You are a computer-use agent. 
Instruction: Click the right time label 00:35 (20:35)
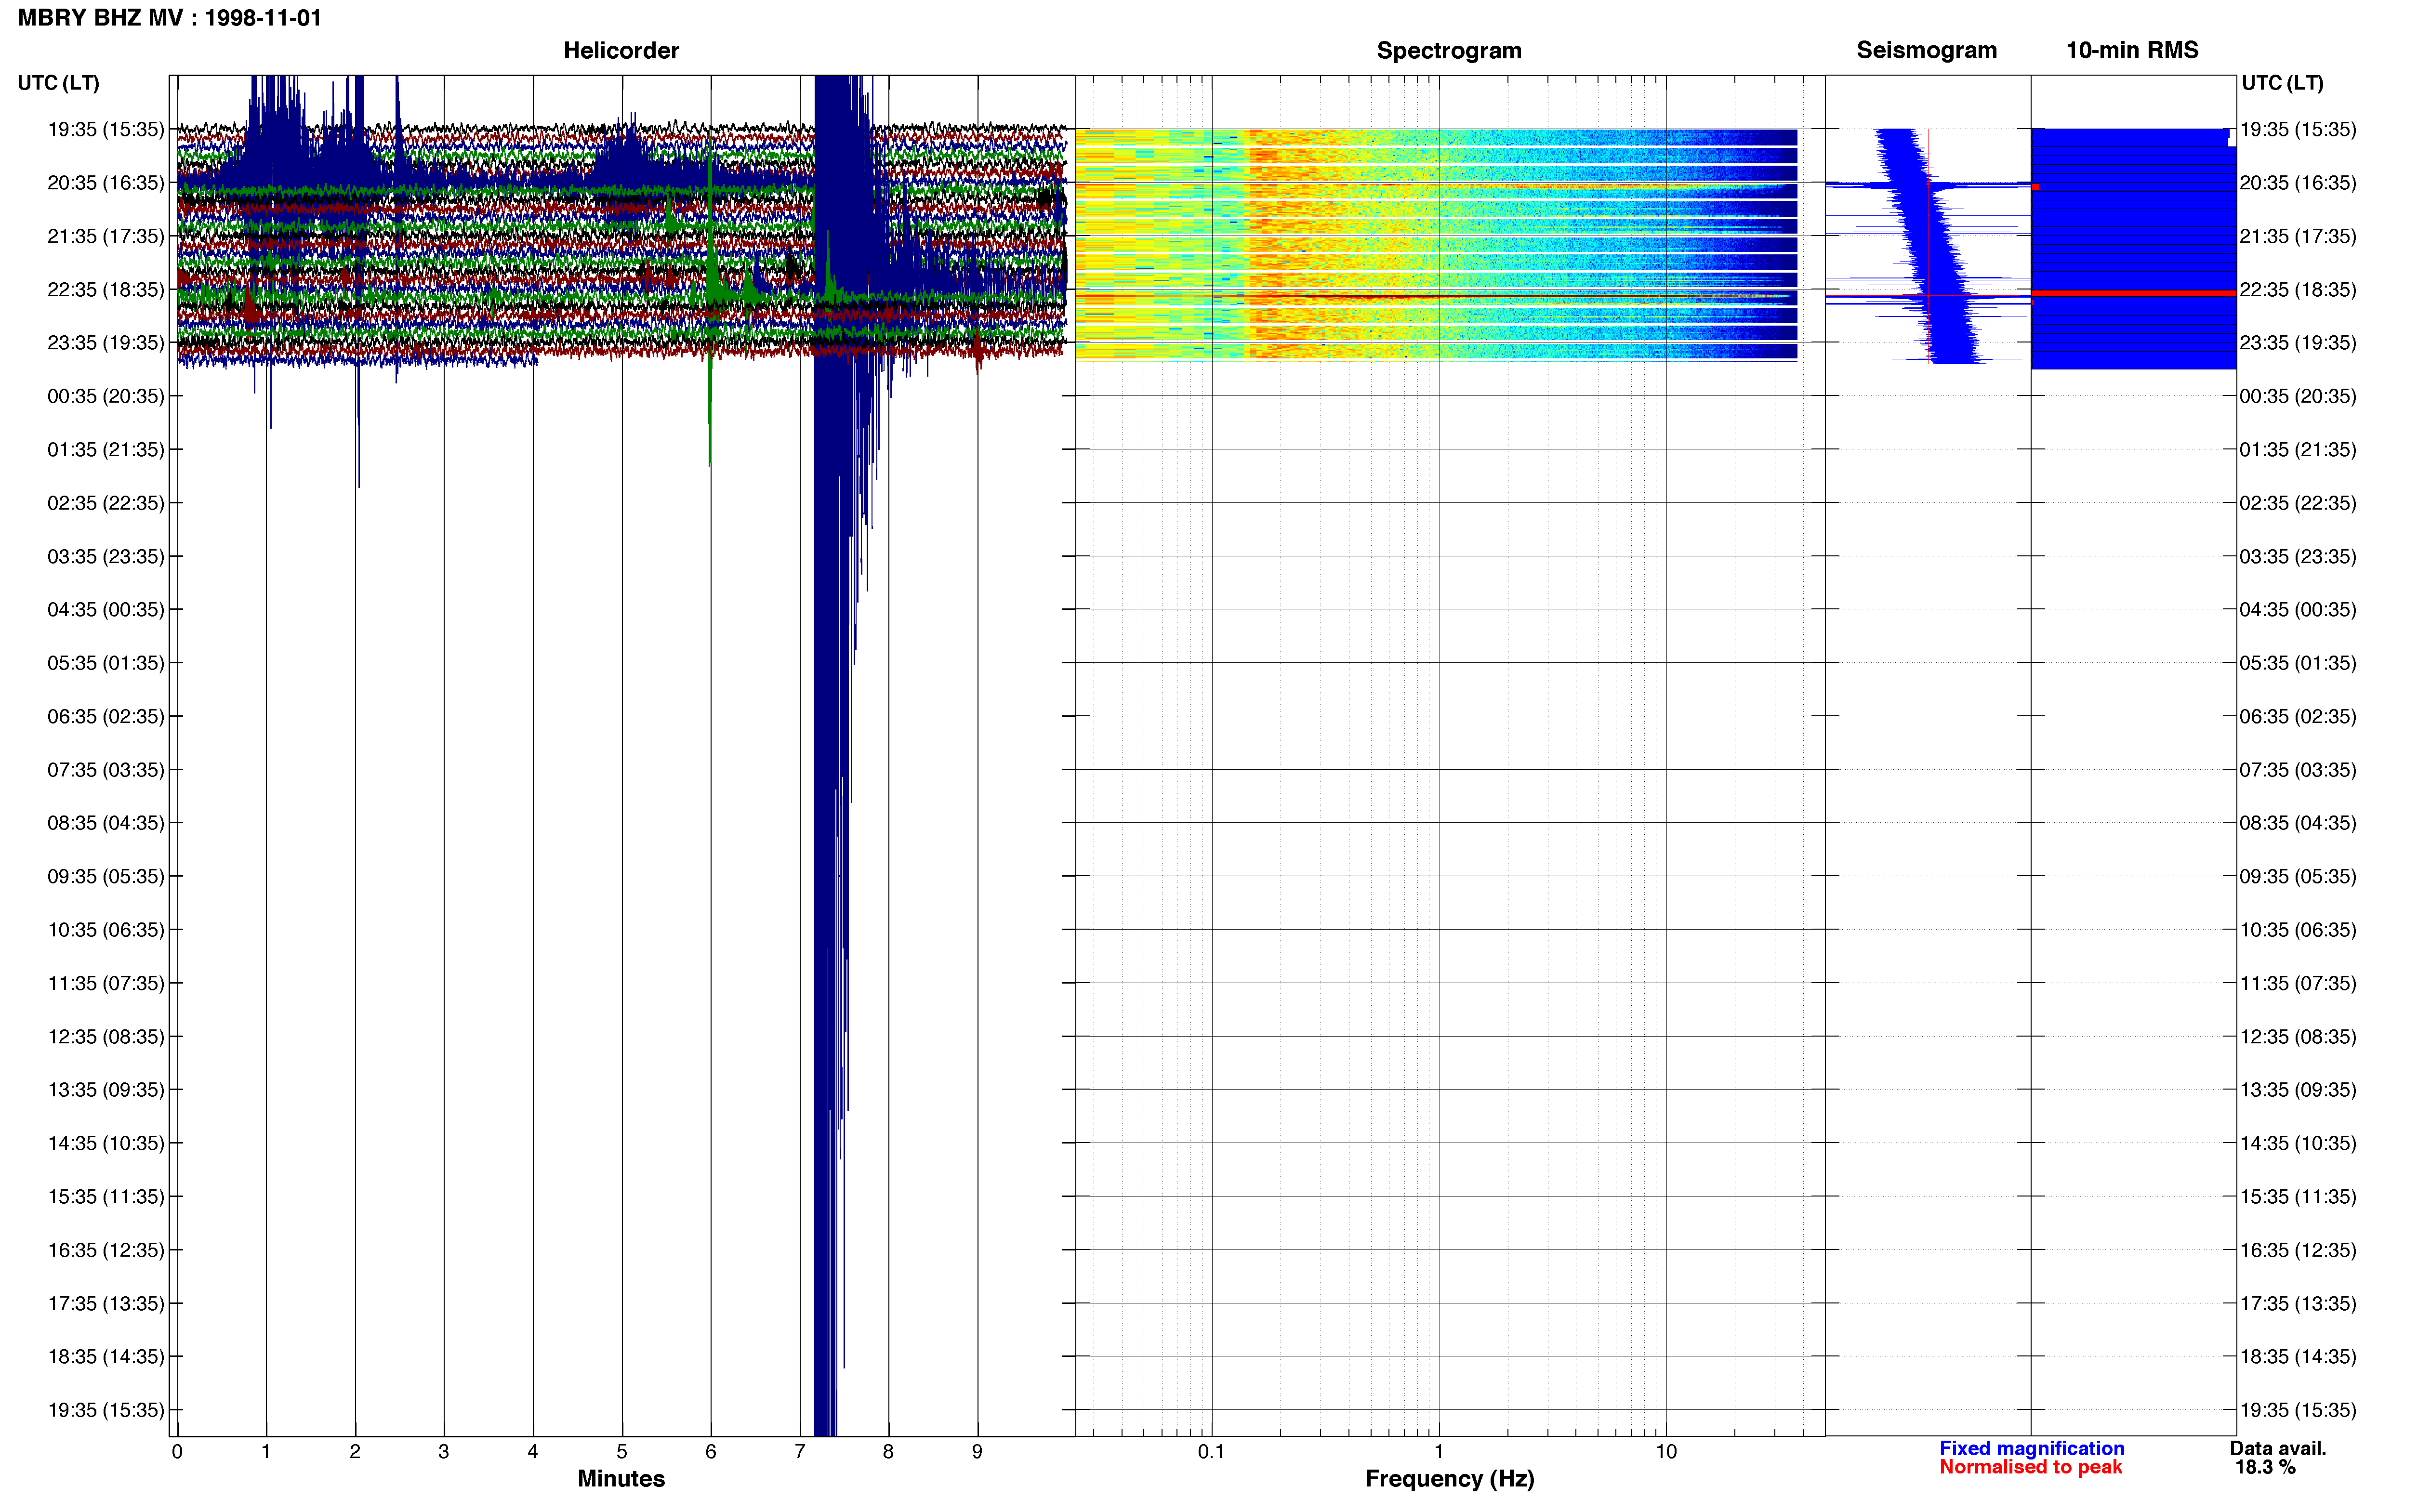pyautogui.click(x=2298, y=396)
